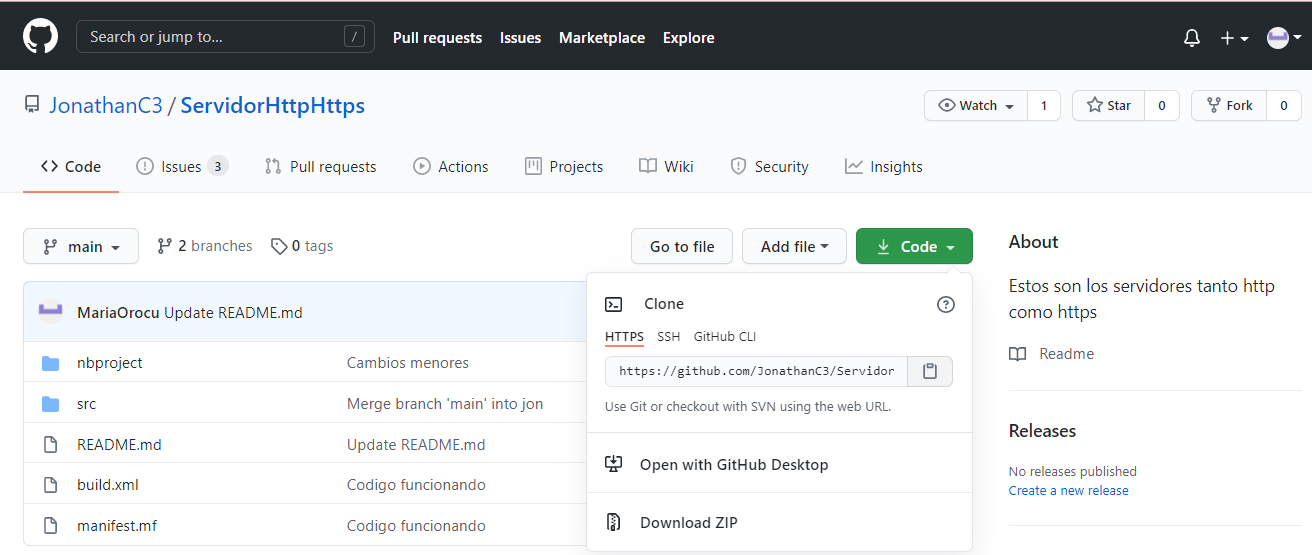Open the plus create-new menu

coord(1234,38)
